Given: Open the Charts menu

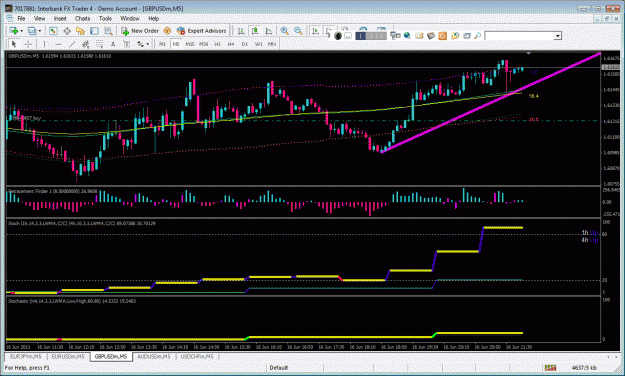Looking at the screenshot, I should [83, 18].
